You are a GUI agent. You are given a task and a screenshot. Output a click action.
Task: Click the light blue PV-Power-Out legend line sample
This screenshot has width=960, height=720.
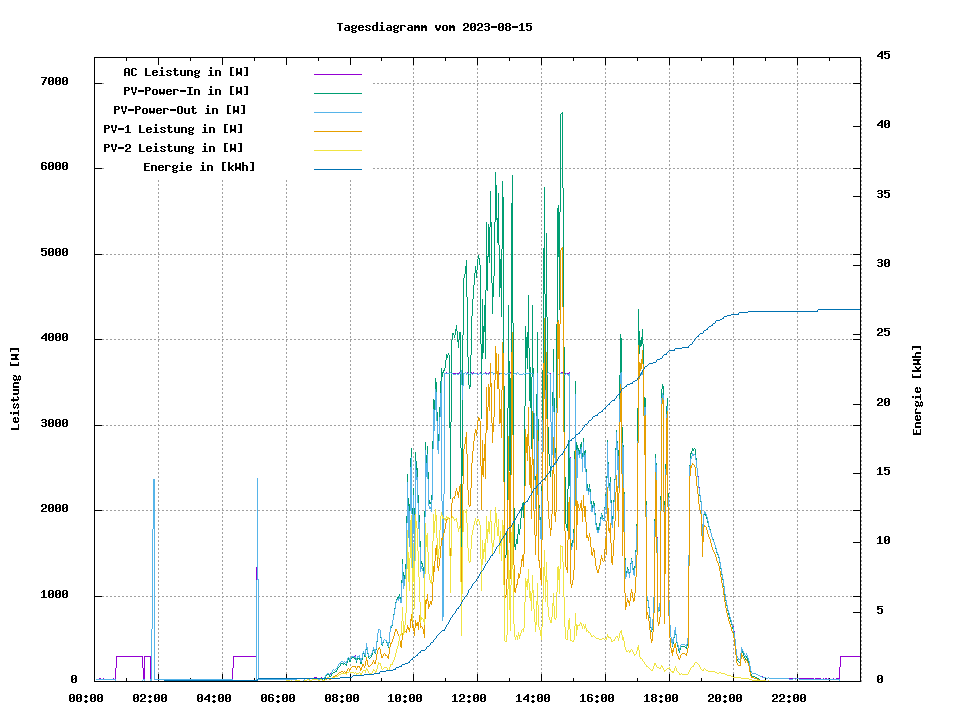point(337,112)
